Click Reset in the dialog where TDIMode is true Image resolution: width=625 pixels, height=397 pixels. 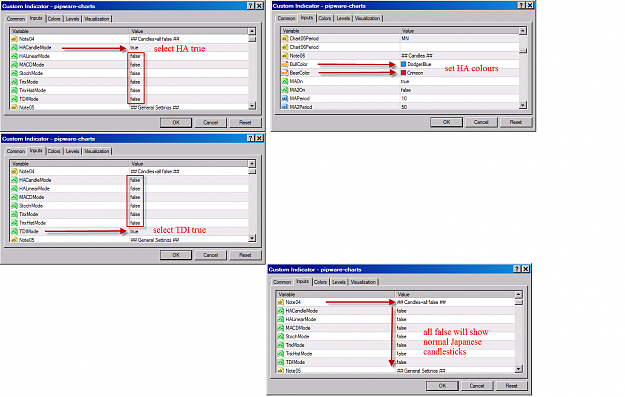coord(245,255)
